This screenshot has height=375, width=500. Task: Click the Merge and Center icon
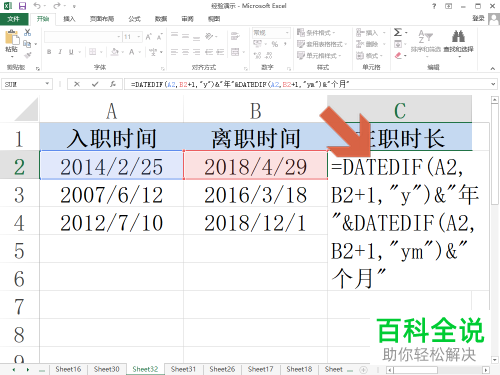click(235, 52)
